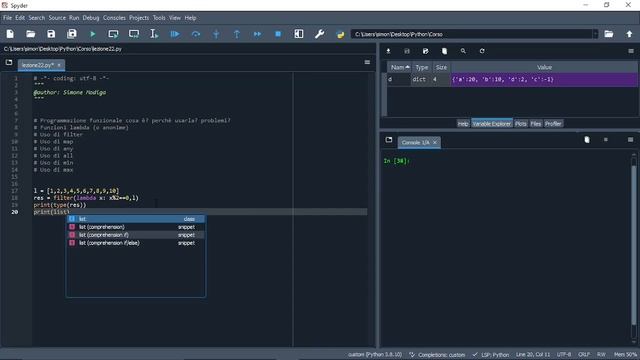Continue debug execution icon
This screenshot has height=360, width=640.
[x=257, y=34]
